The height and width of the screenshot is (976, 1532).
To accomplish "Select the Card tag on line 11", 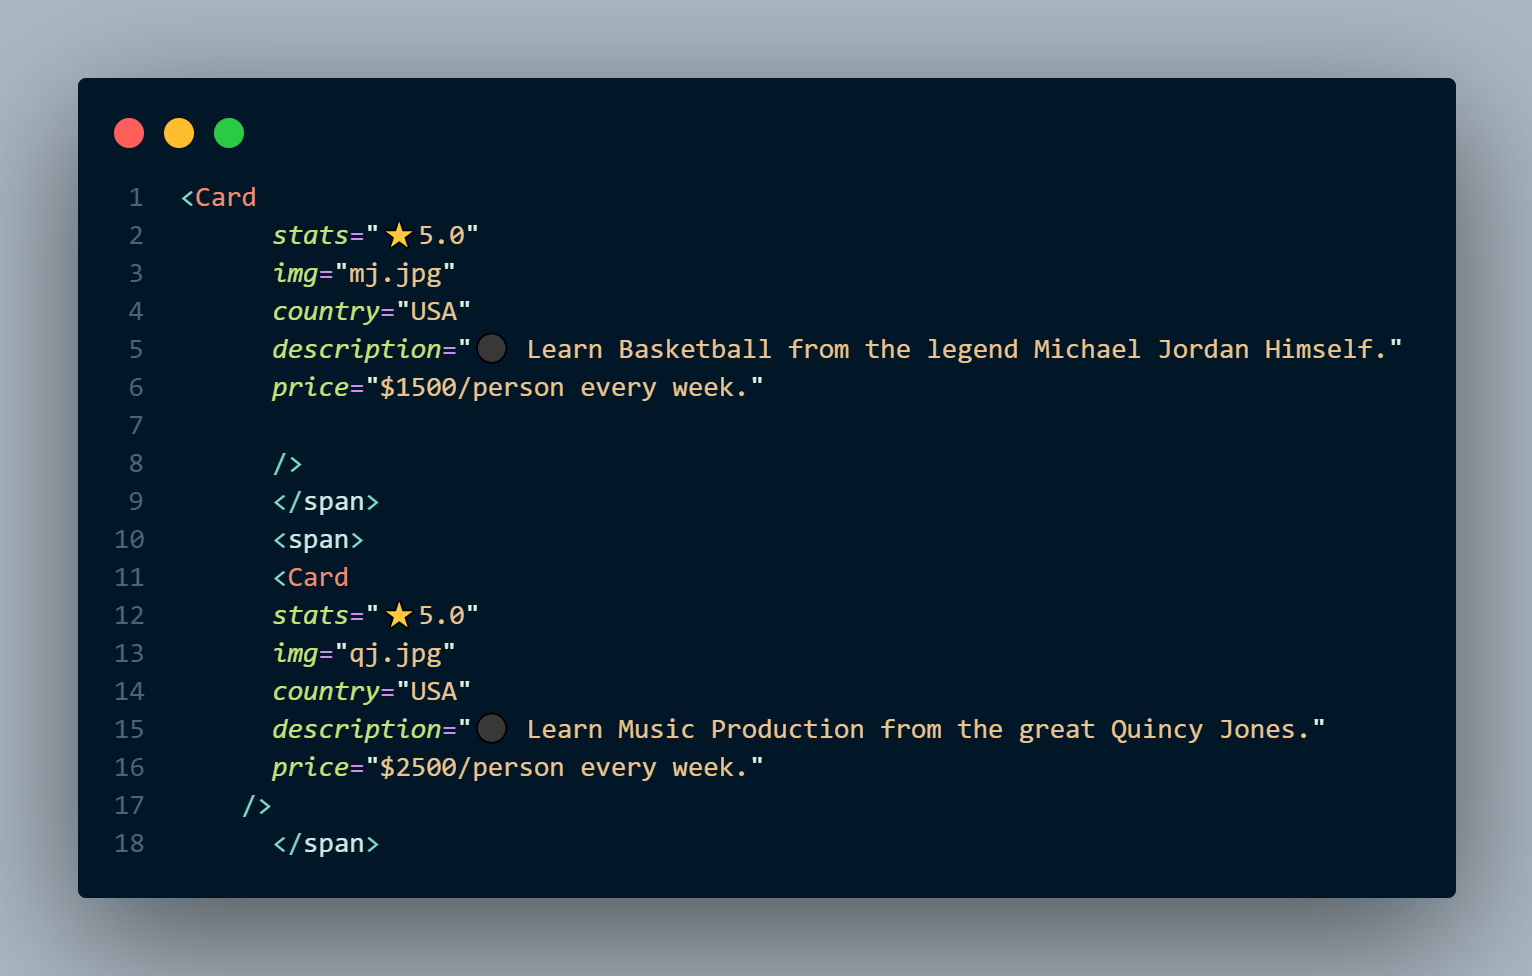I will (x=311, y=577).
